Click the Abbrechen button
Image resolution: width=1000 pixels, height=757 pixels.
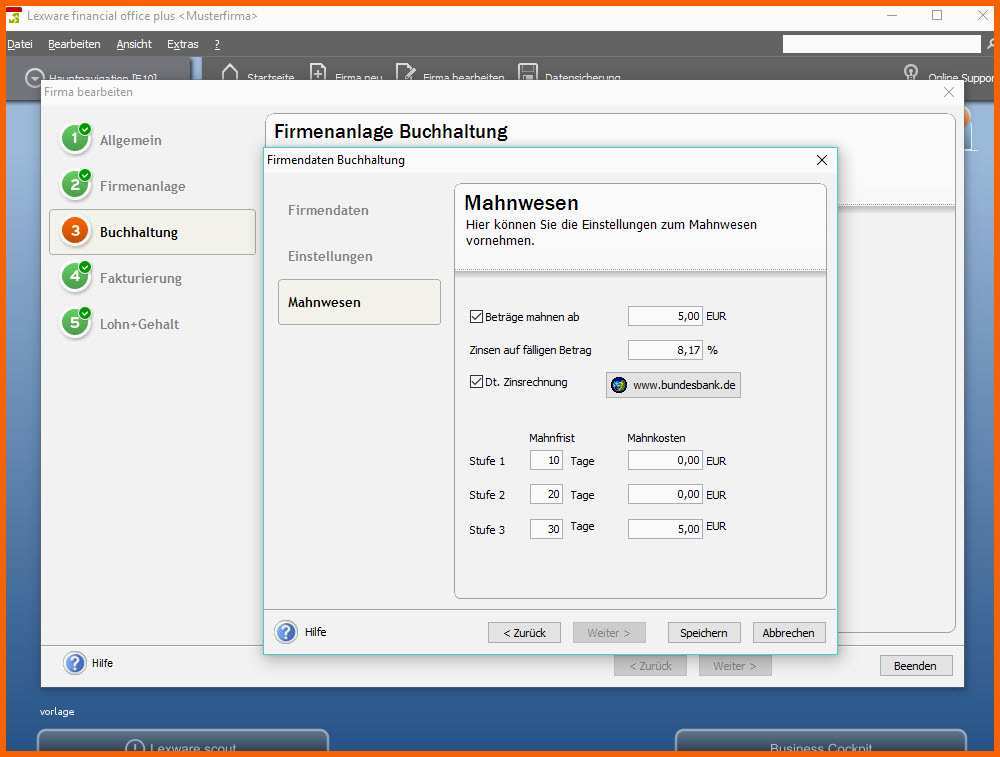tap(788, 633)
